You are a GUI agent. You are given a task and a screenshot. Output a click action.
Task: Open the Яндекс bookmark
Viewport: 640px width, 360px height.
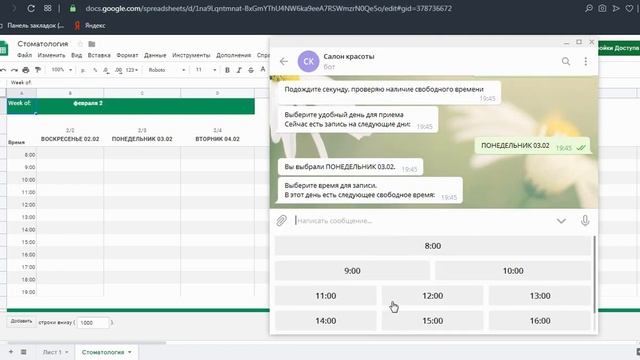pyautogui.click(x=90, y=25)
